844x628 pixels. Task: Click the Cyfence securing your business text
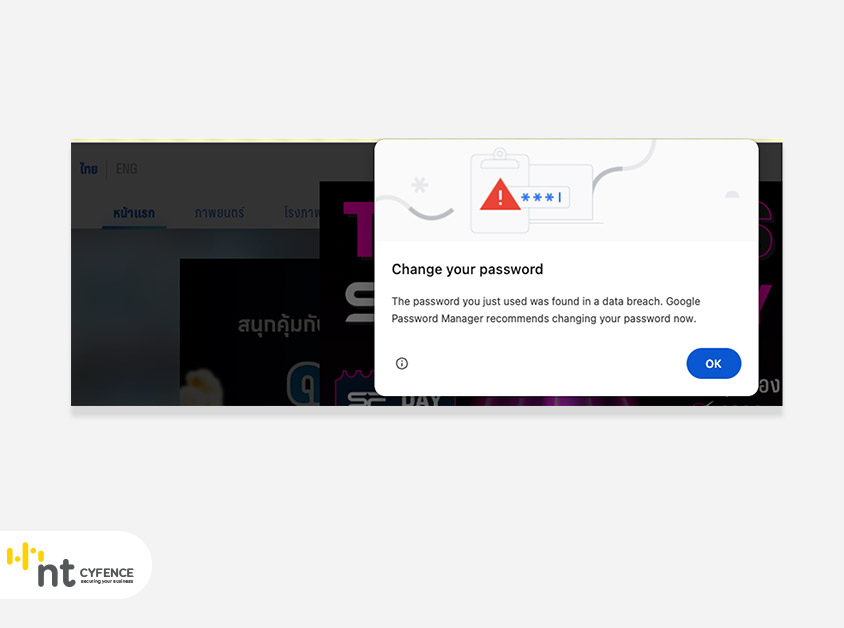pyautogui.click(x=107, y=575)
